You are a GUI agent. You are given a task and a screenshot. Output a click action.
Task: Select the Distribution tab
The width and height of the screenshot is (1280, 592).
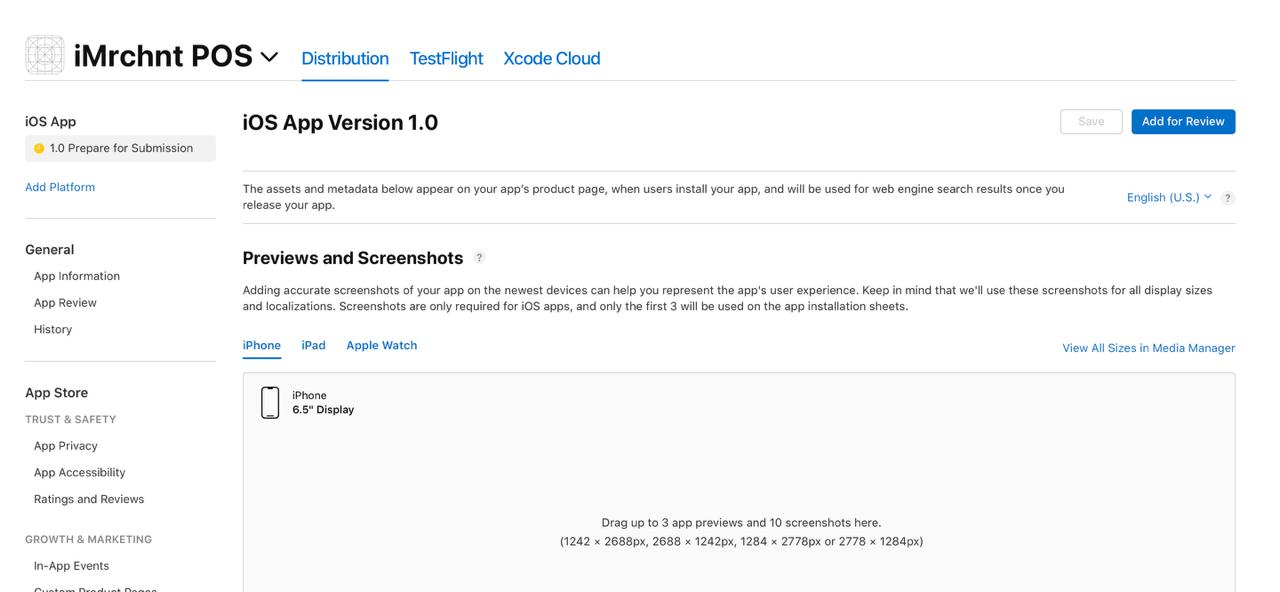click(x=345, y=58)
